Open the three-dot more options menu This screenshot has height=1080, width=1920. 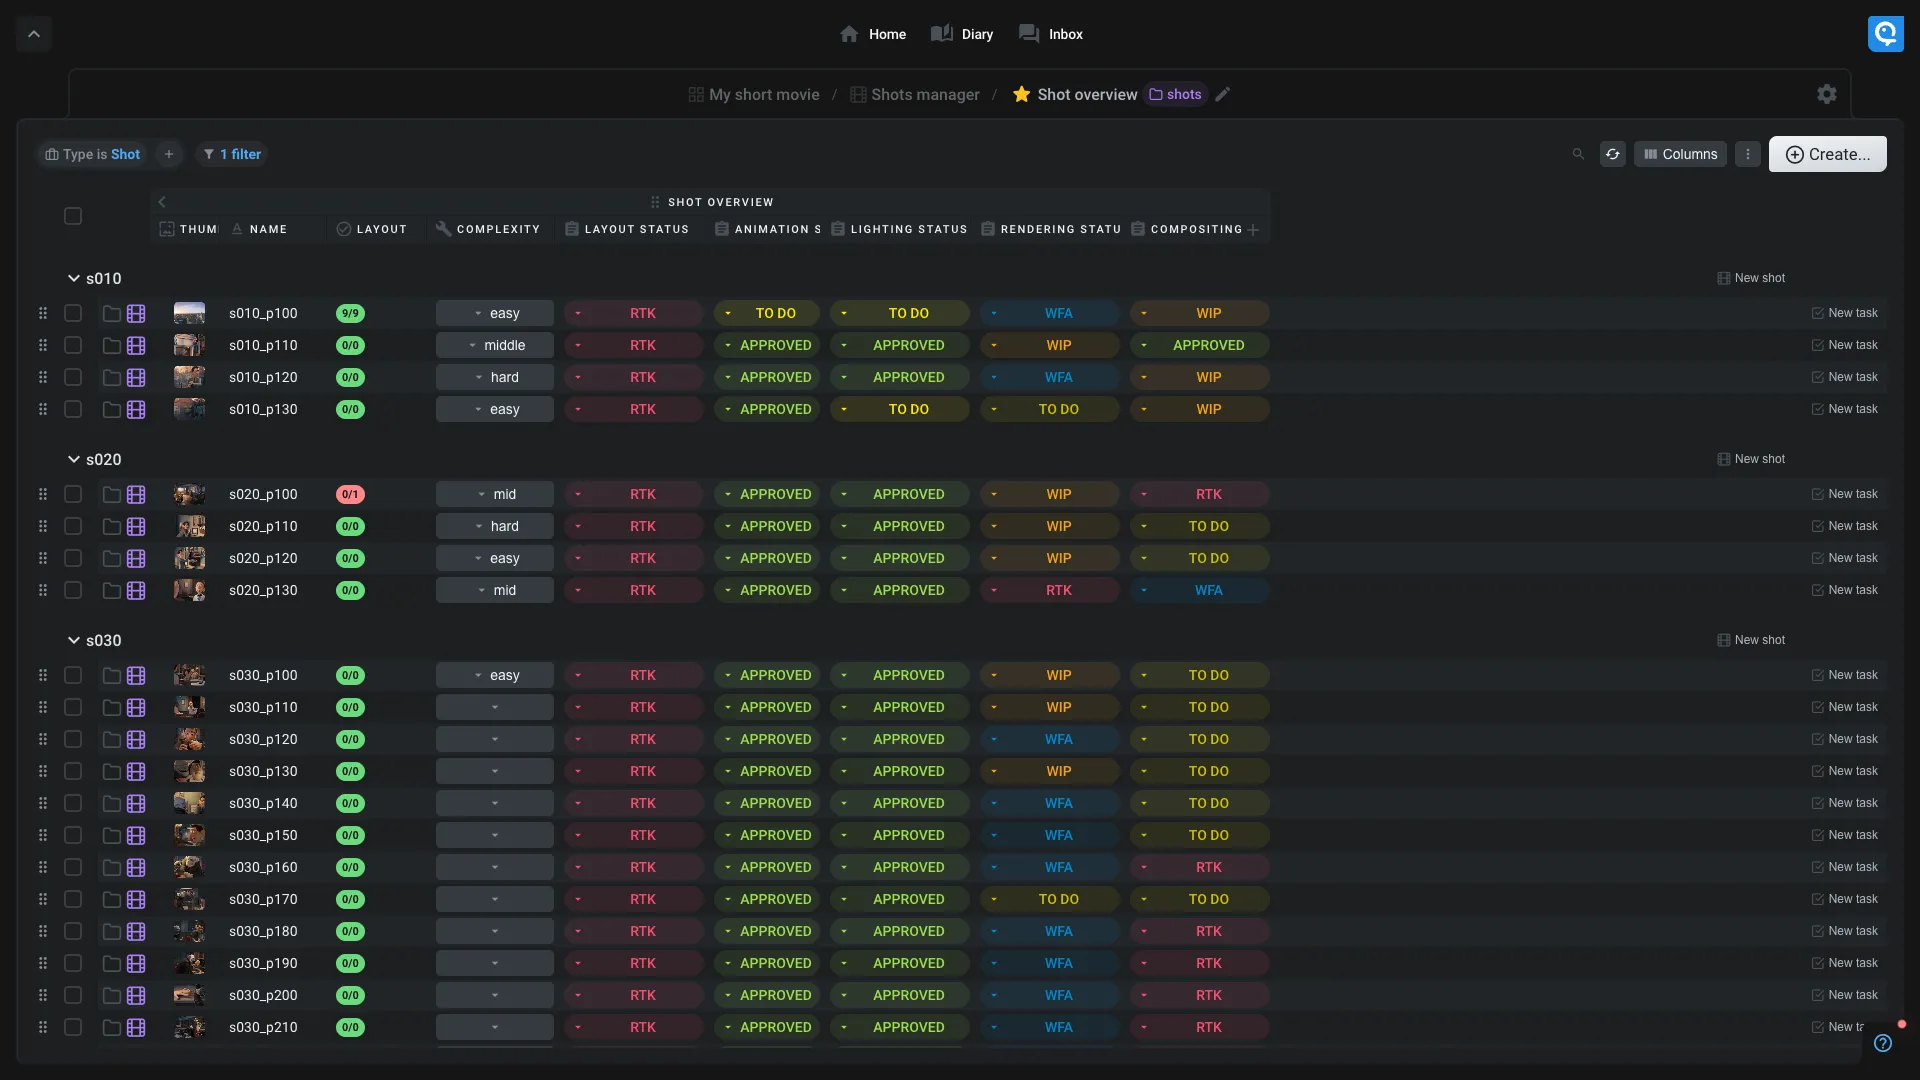(x=1747, y=154)
